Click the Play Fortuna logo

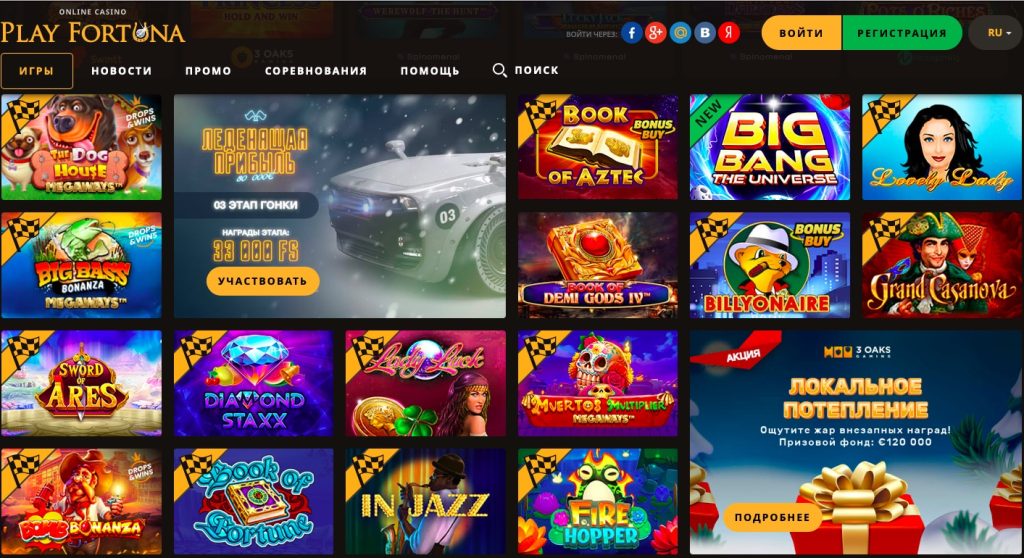pos(92,27)
